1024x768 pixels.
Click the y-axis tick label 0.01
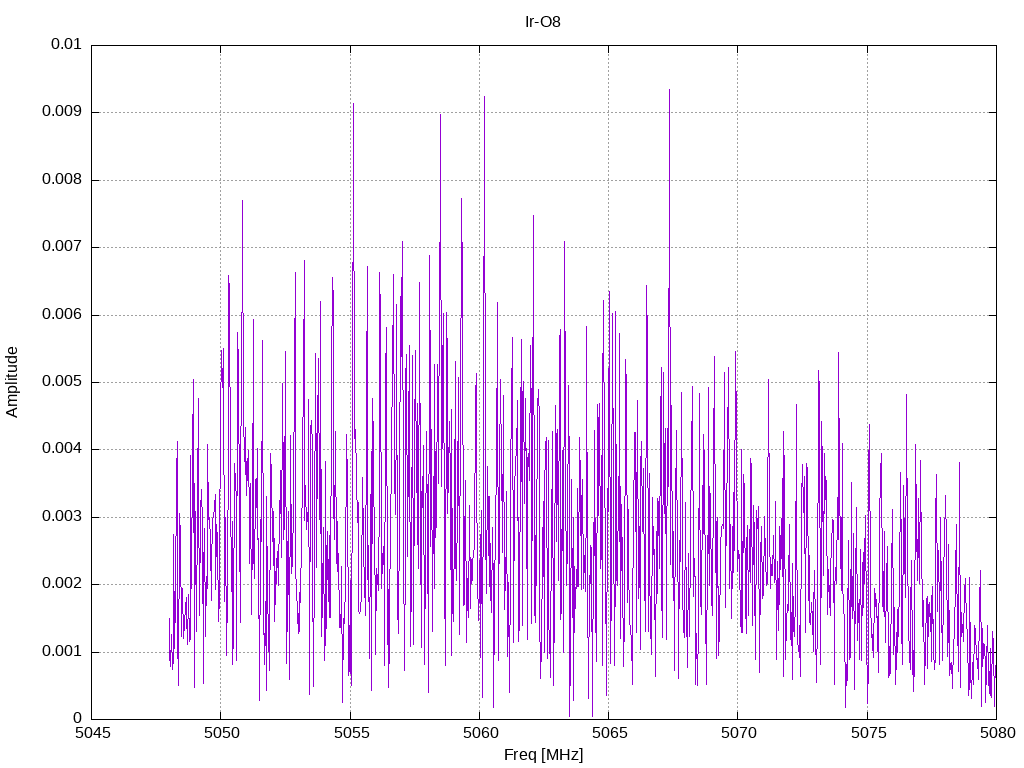point(66,44)
